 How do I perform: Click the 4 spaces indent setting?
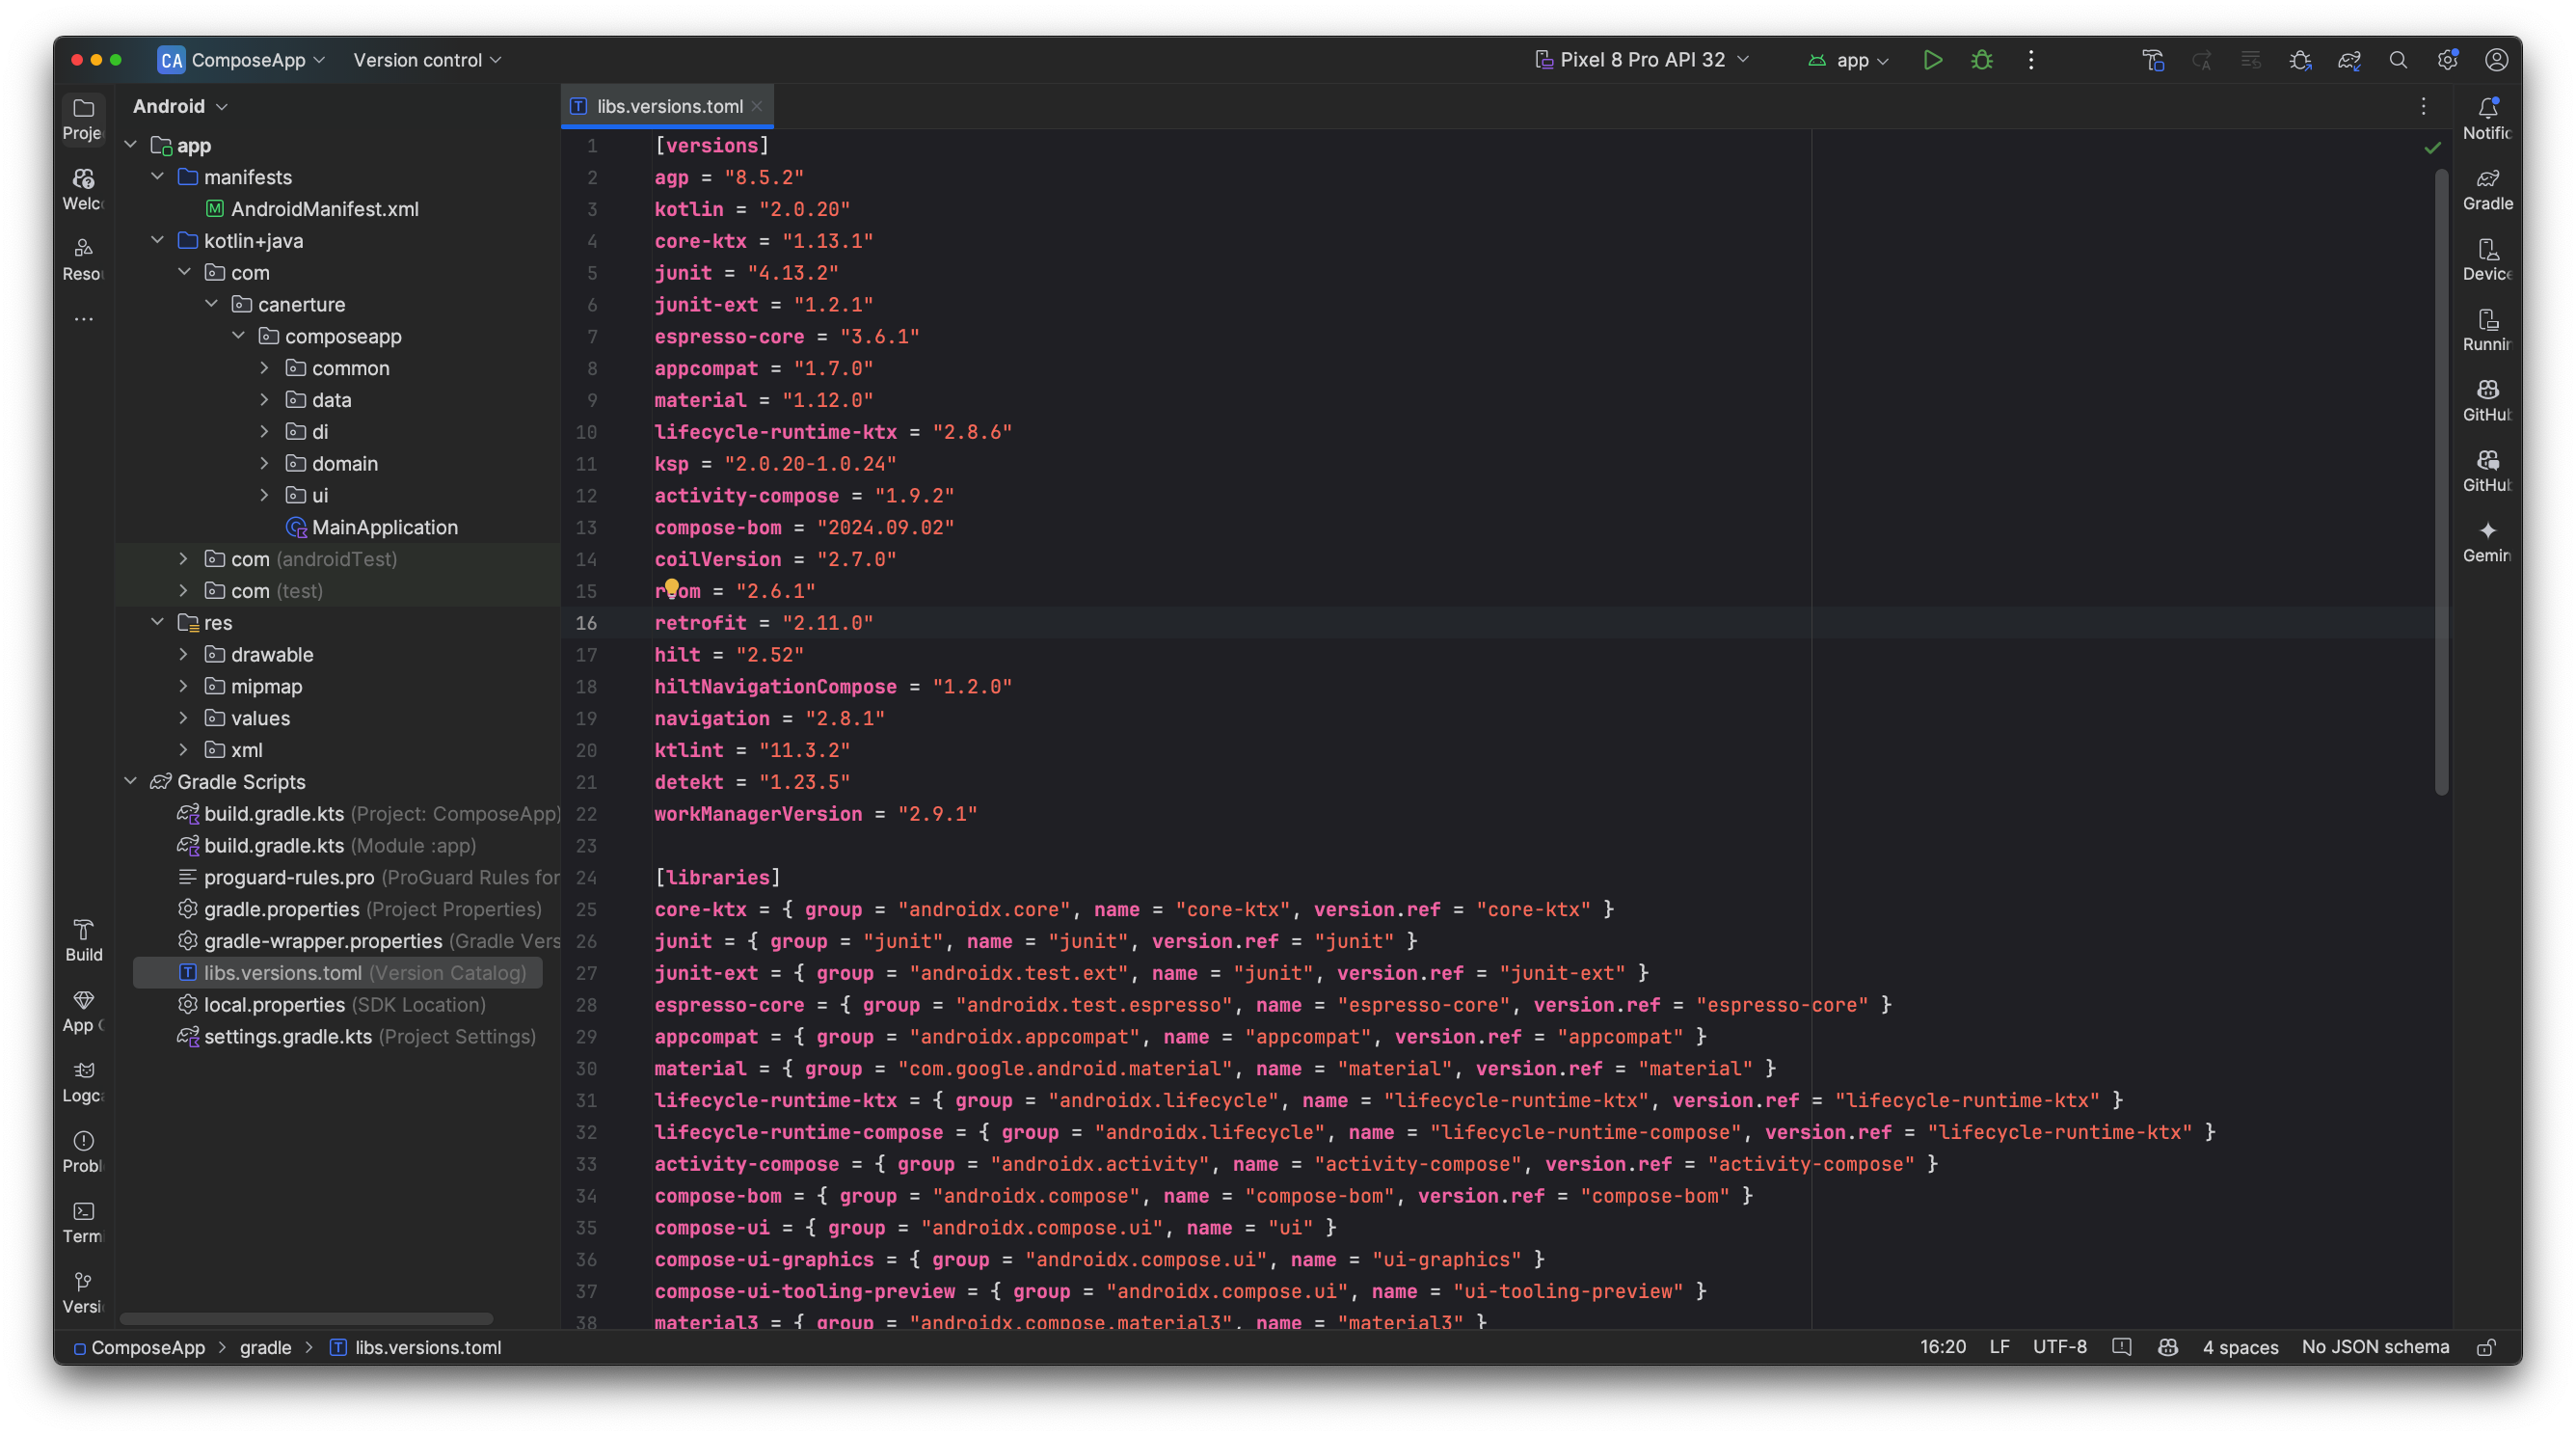2239,1347
